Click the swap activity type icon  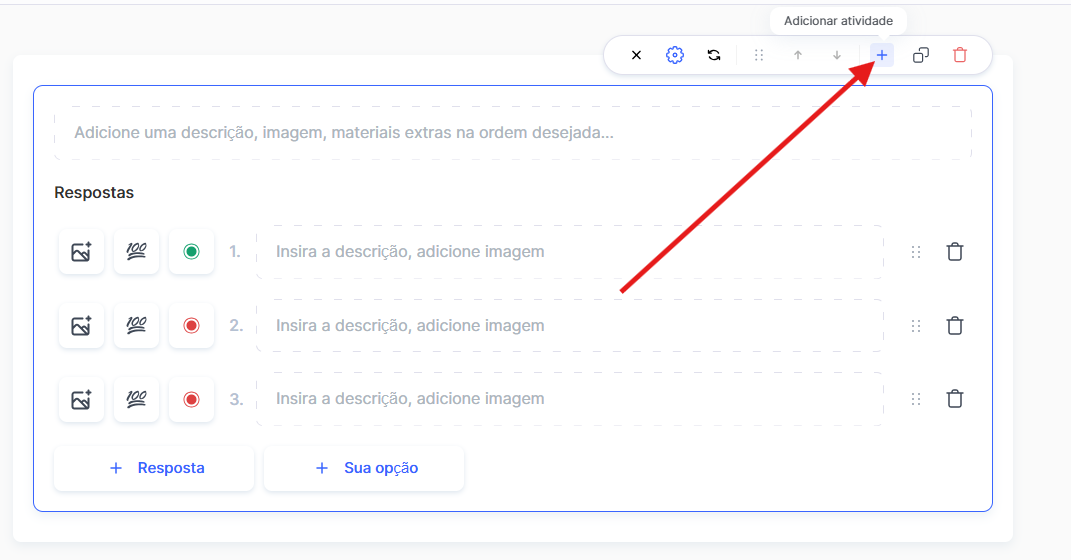point(714,55)
